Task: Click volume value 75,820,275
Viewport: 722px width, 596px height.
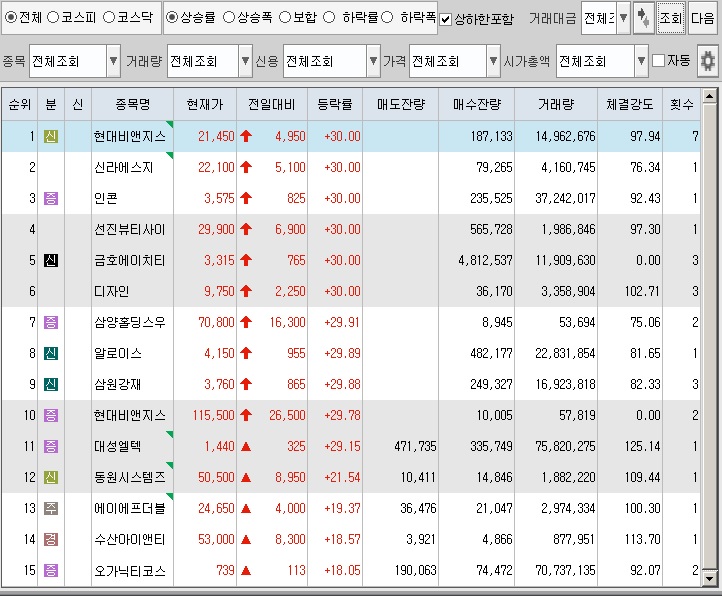Action: (565, 446)
